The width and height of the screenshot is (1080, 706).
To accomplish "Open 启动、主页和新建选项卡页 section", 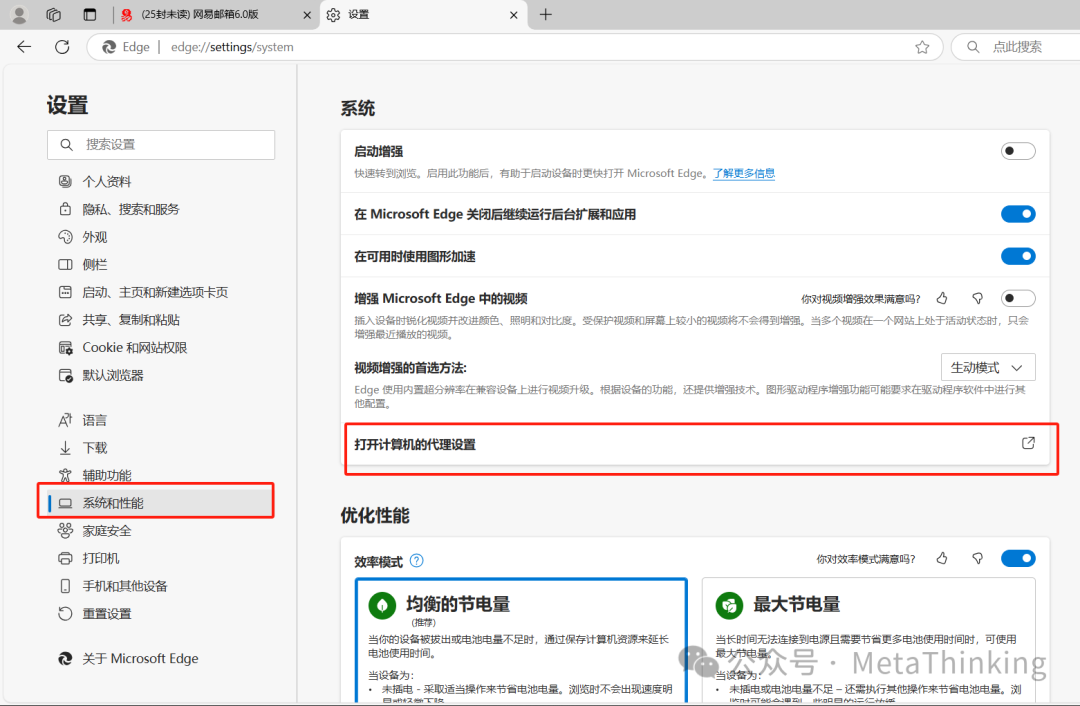I will [155, 292].
